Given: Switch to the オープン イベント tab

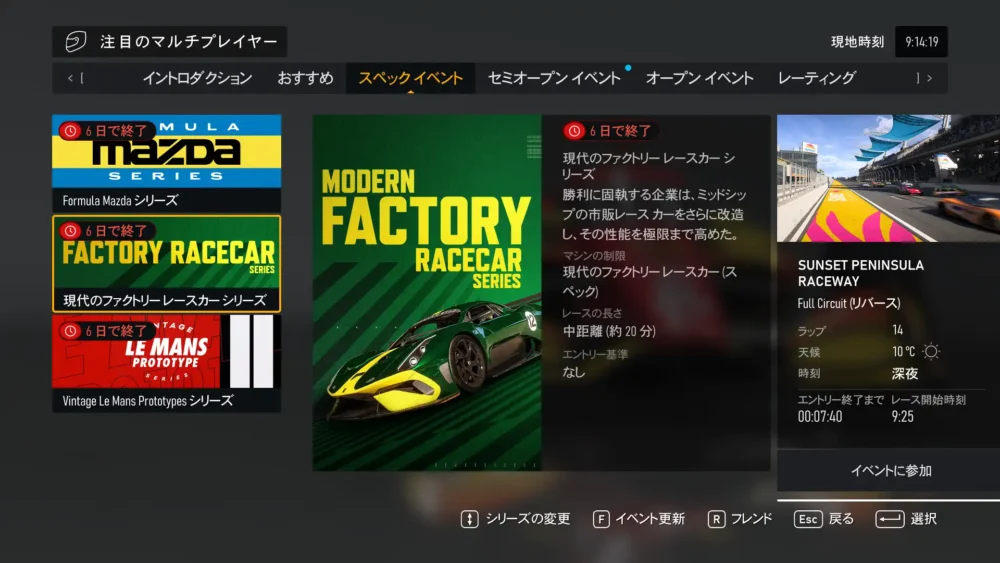Looking at the screenshot, I should coord(700,78).
